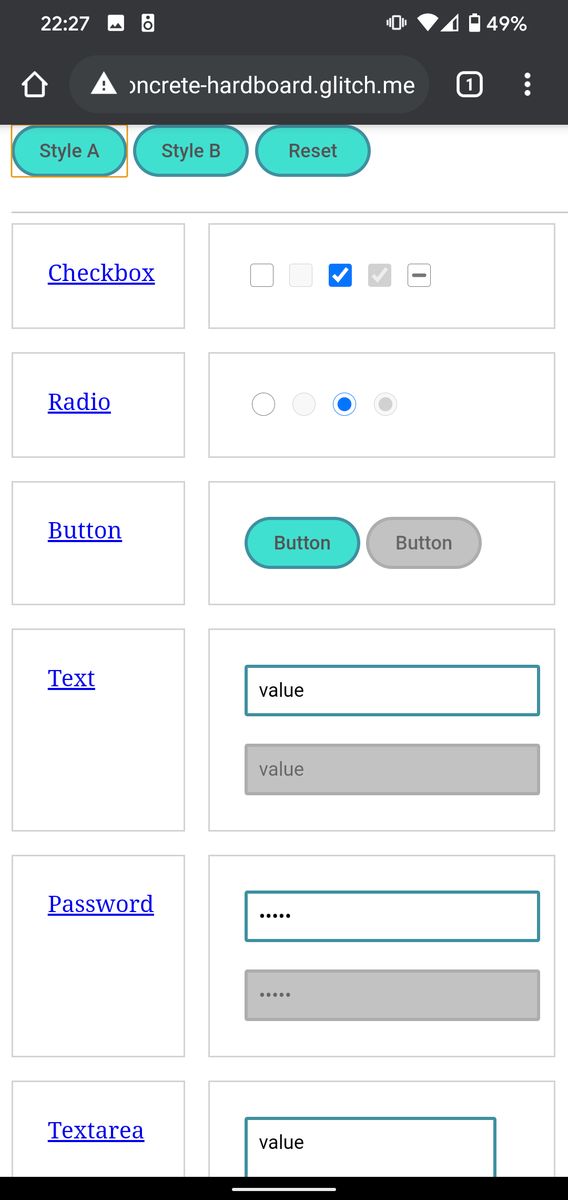Open Chrome's three-dot overflow menu

pyautogui.click(x=527, y=85)
